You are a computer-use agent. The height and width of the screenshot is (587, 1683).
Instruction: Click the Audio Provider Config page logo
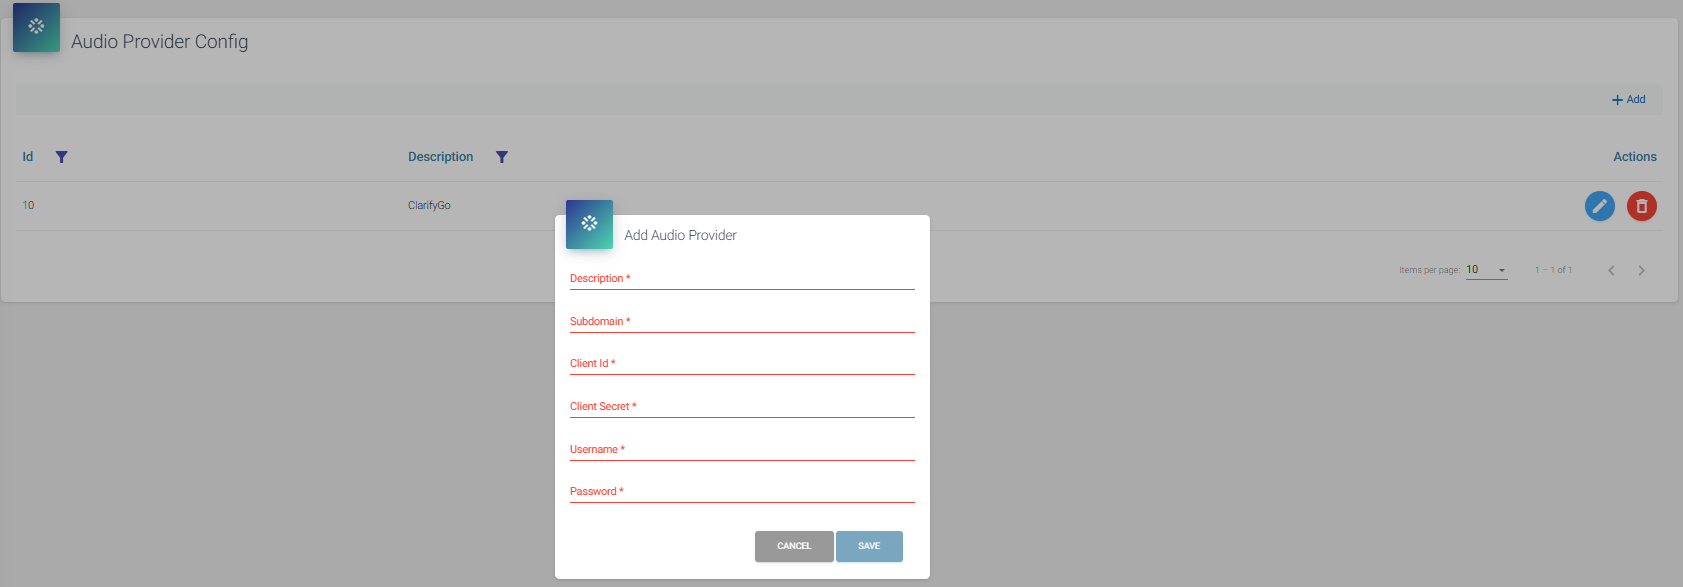(36, 27)
